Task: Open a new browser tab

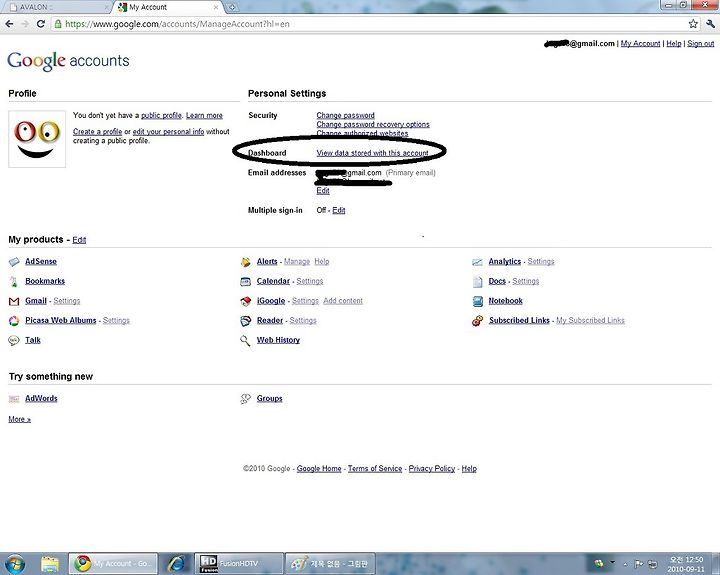Action: tap(232, 7)
